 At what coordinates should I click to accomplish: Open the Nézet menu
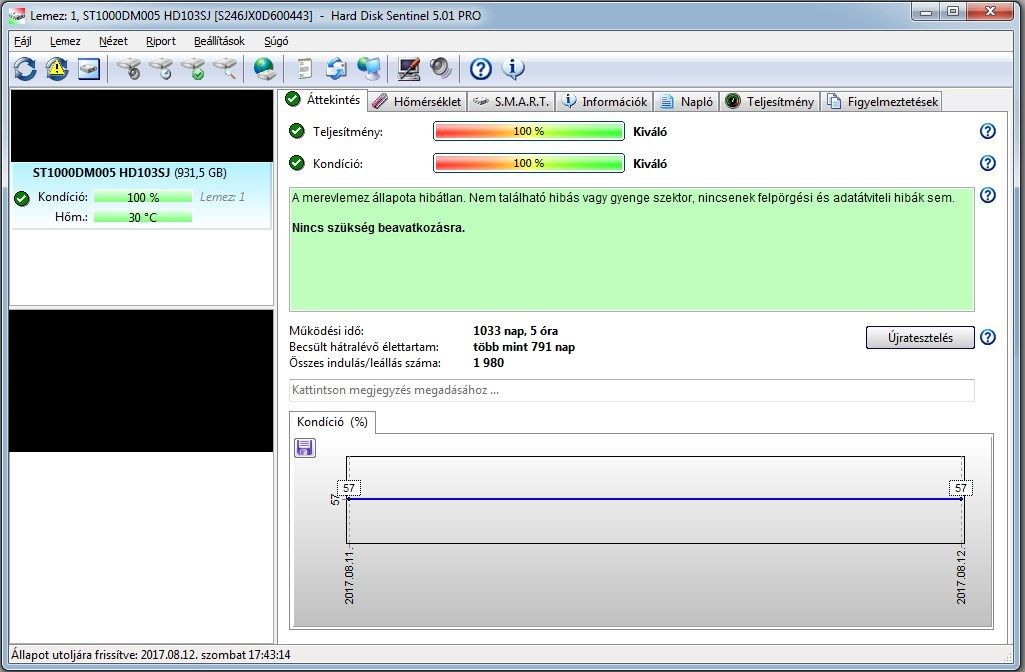pyautogui.click(x=113, y=41)
